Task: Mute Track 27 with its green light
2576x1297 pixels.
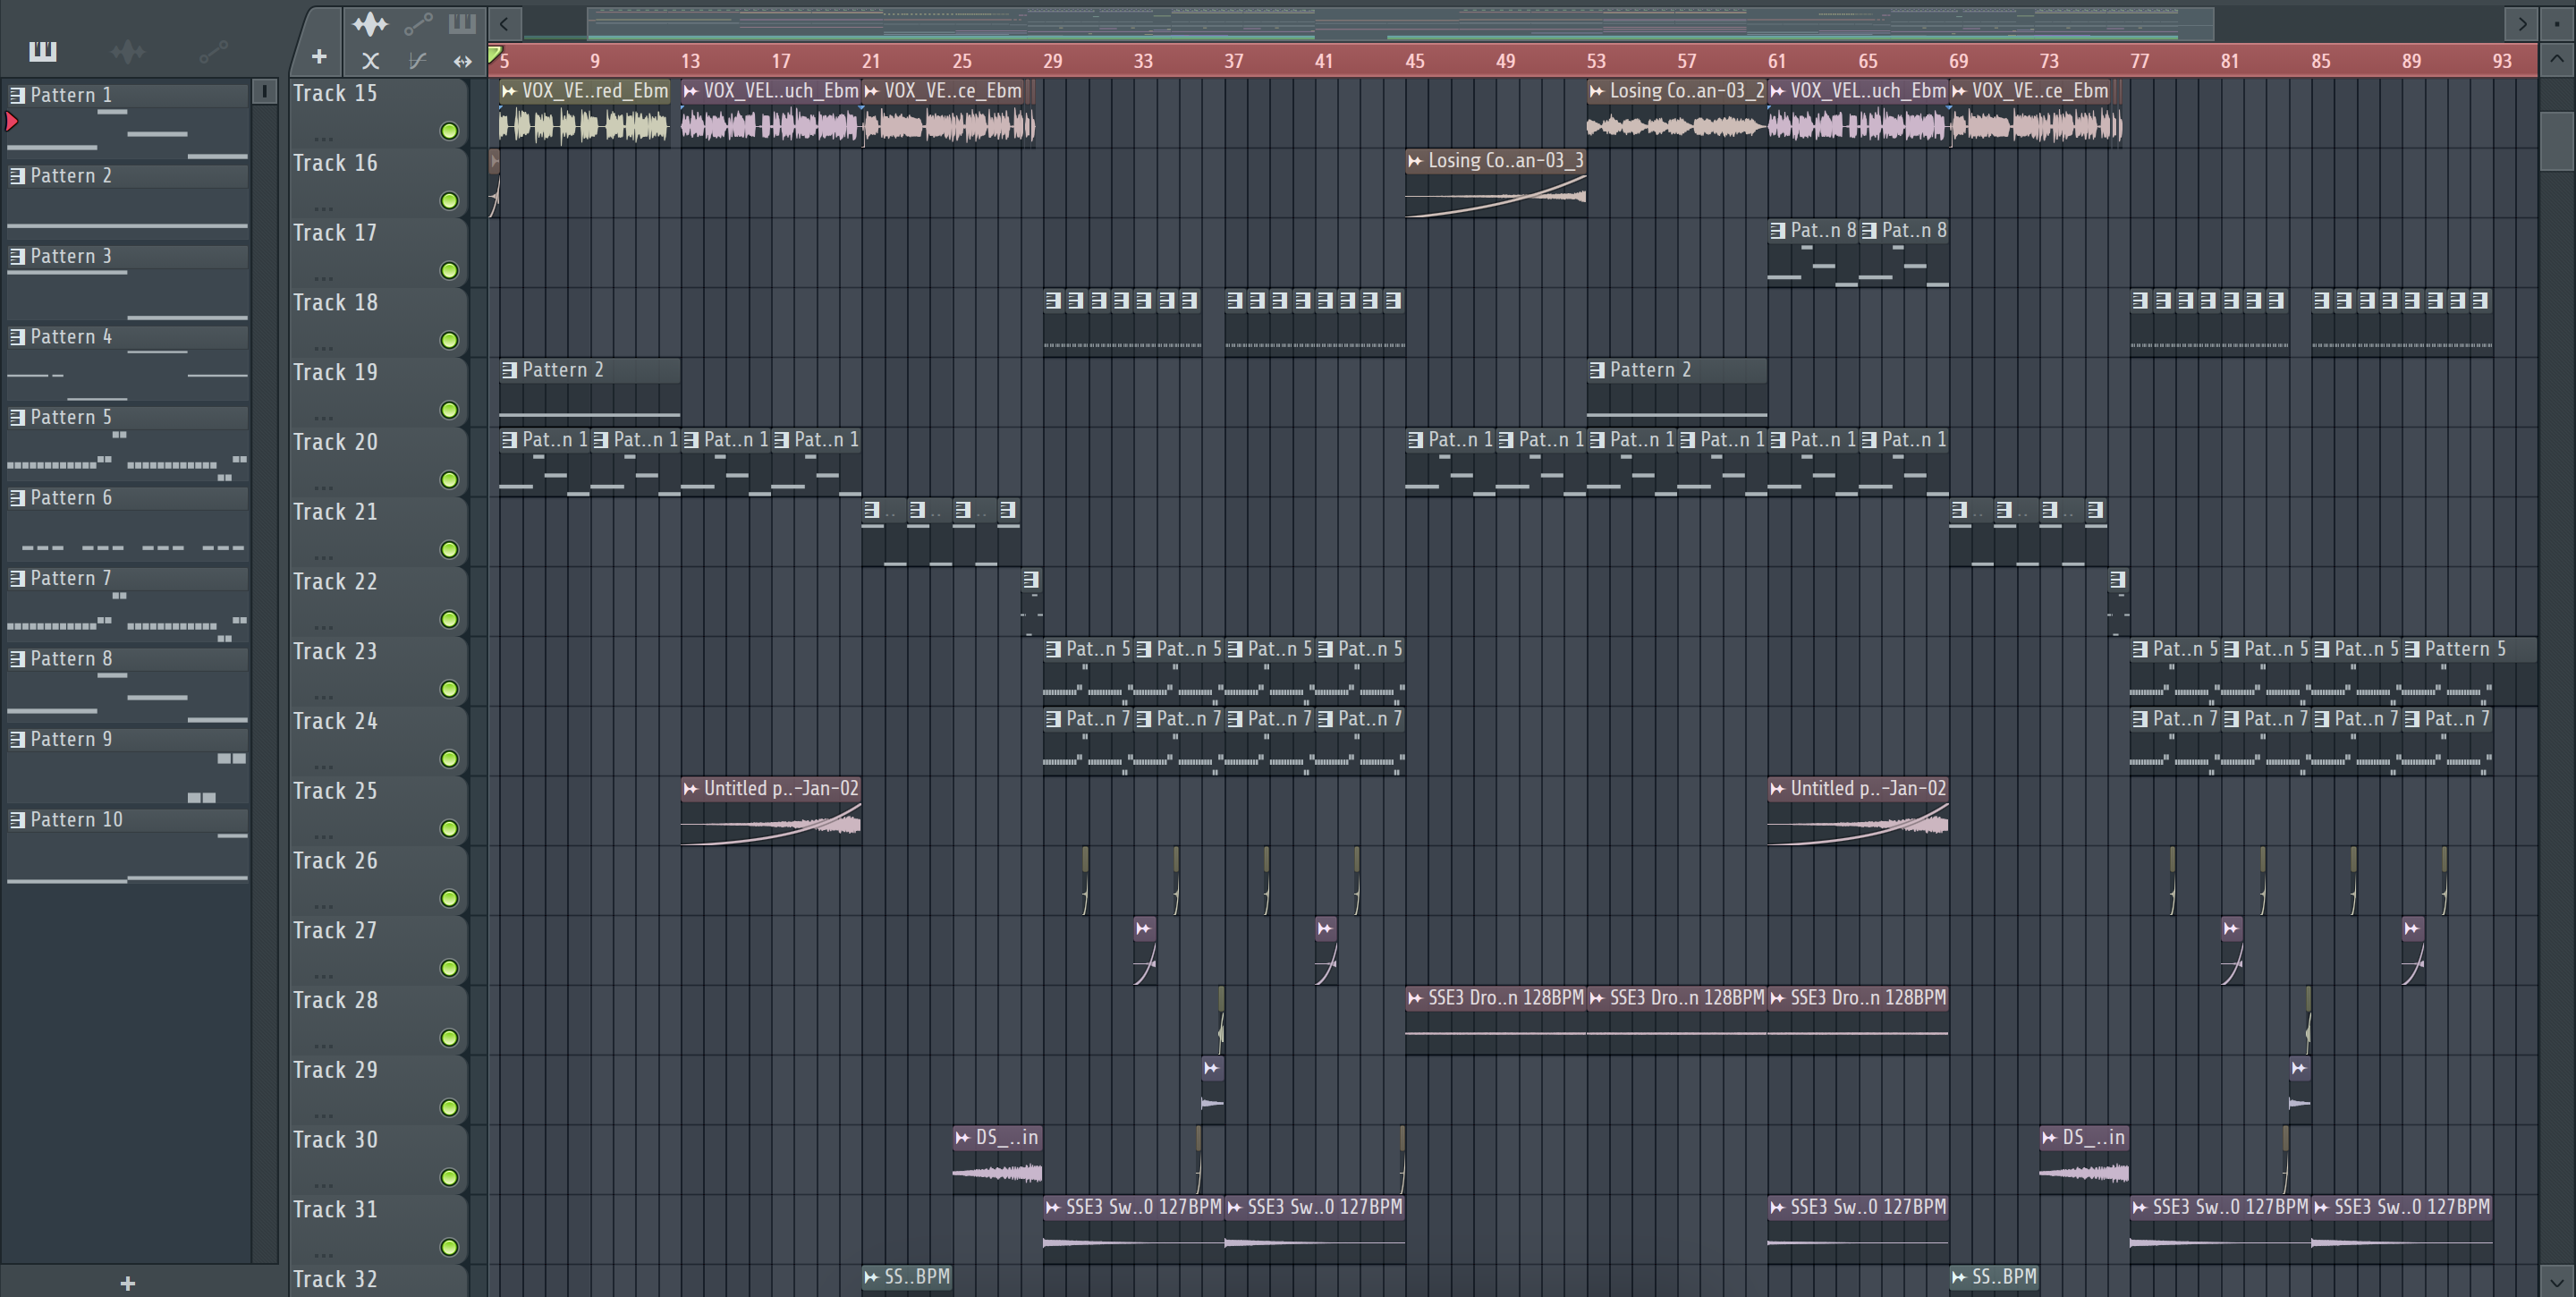Action: coord(449,968)
